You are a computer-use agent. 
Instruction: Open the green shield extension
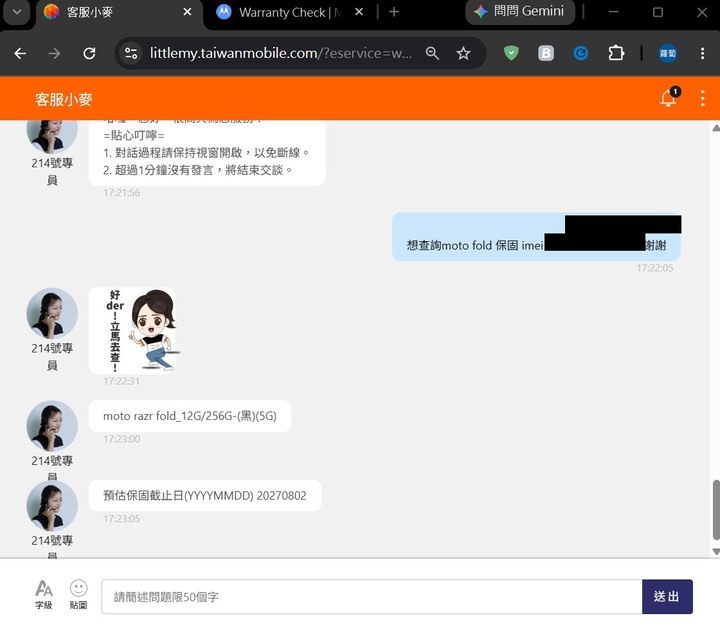coord(511,53)
